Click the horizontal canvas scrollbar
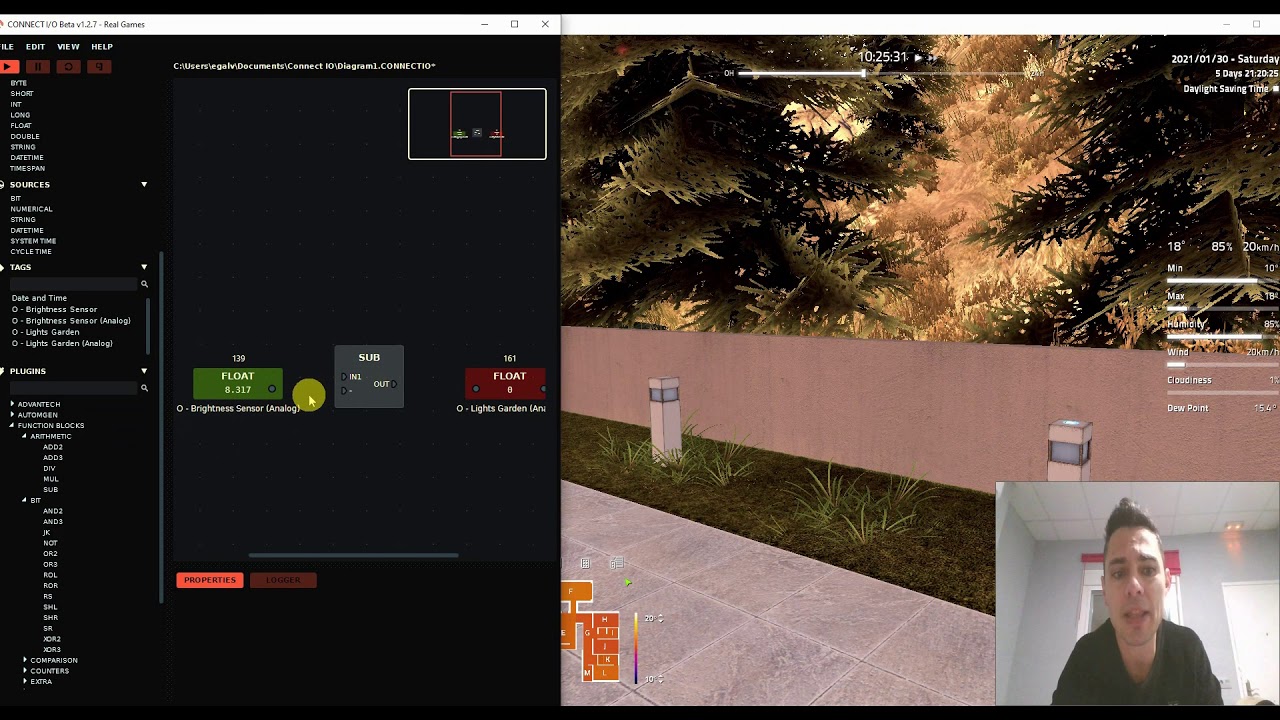The width and height of the screenshot is (1280, 720). [353, 555]
